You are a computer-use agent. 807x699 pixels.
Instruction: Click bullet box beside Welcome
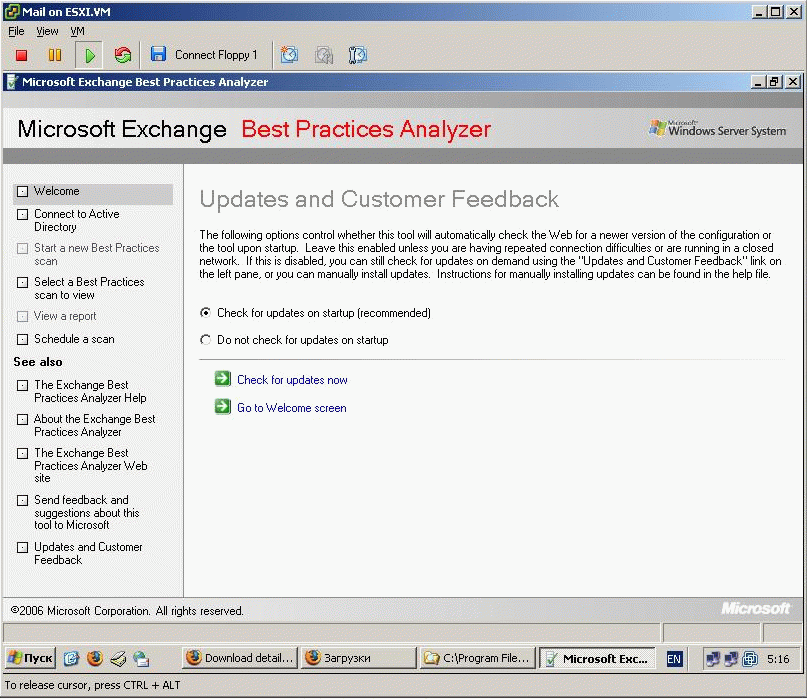[x=22, y=191]
